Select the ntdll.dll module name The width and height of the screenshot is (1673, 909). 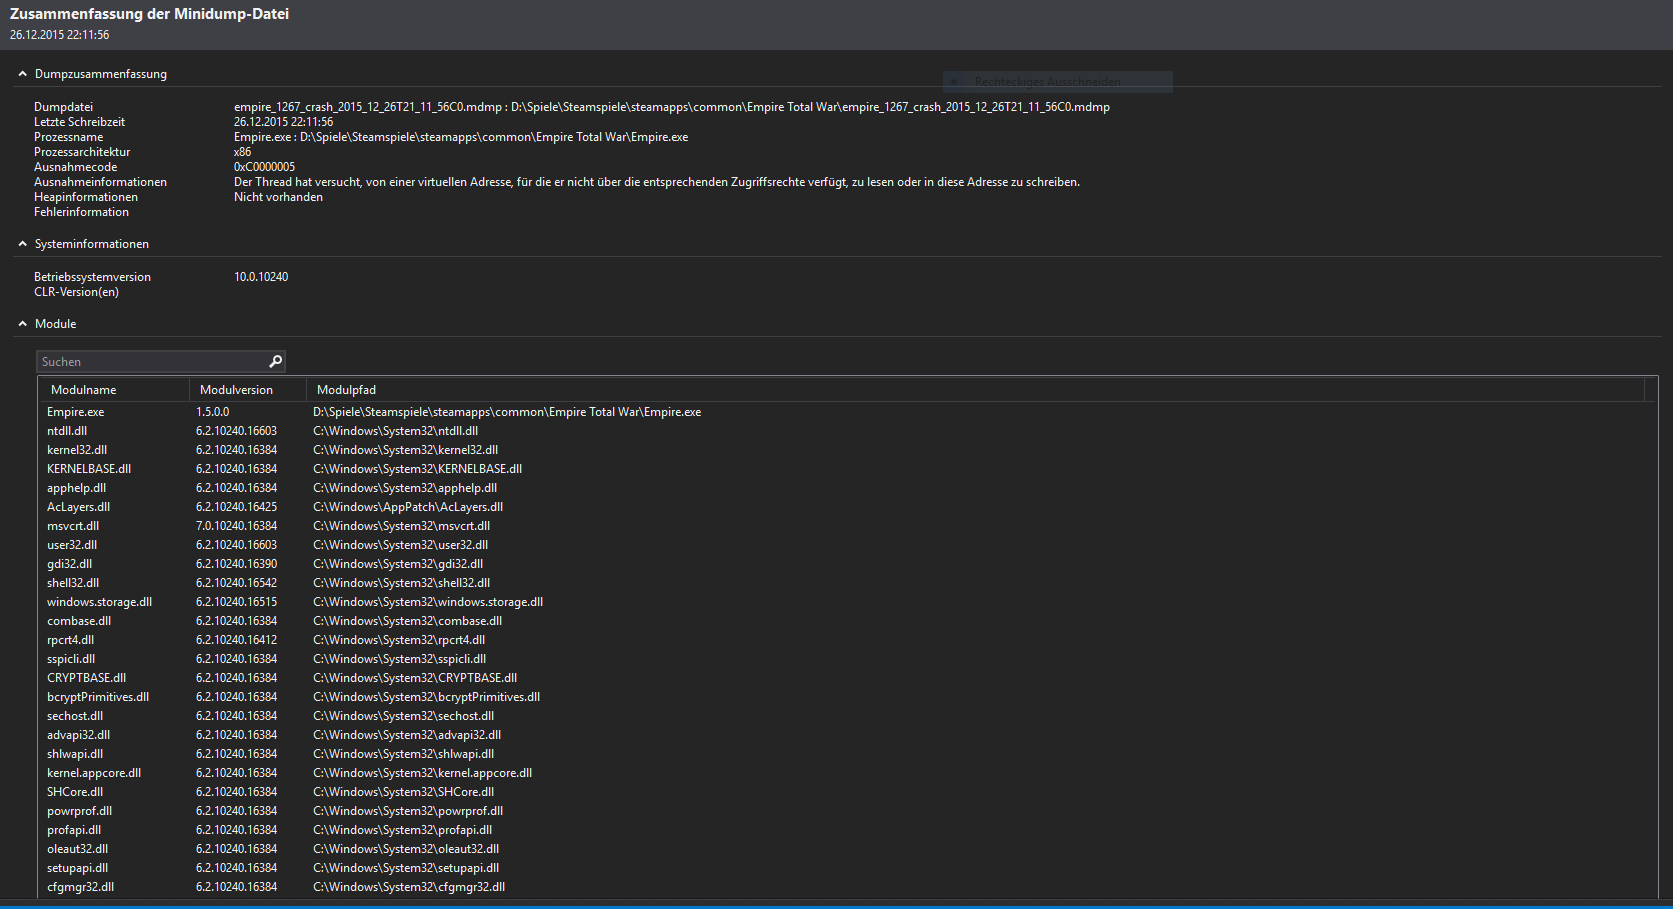(x=67, y=431)
